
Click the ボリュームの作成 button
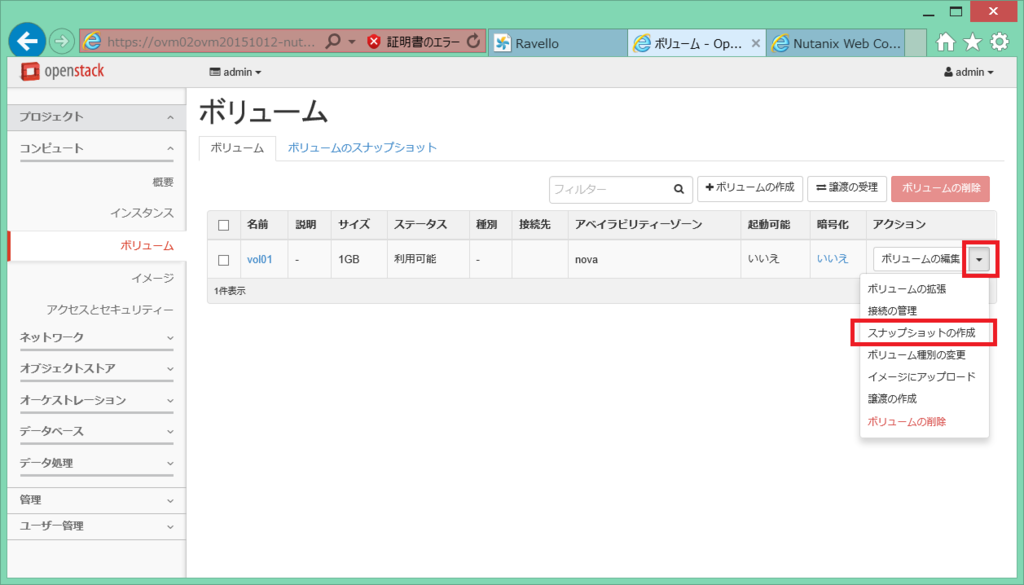click(x=750, y=189)
